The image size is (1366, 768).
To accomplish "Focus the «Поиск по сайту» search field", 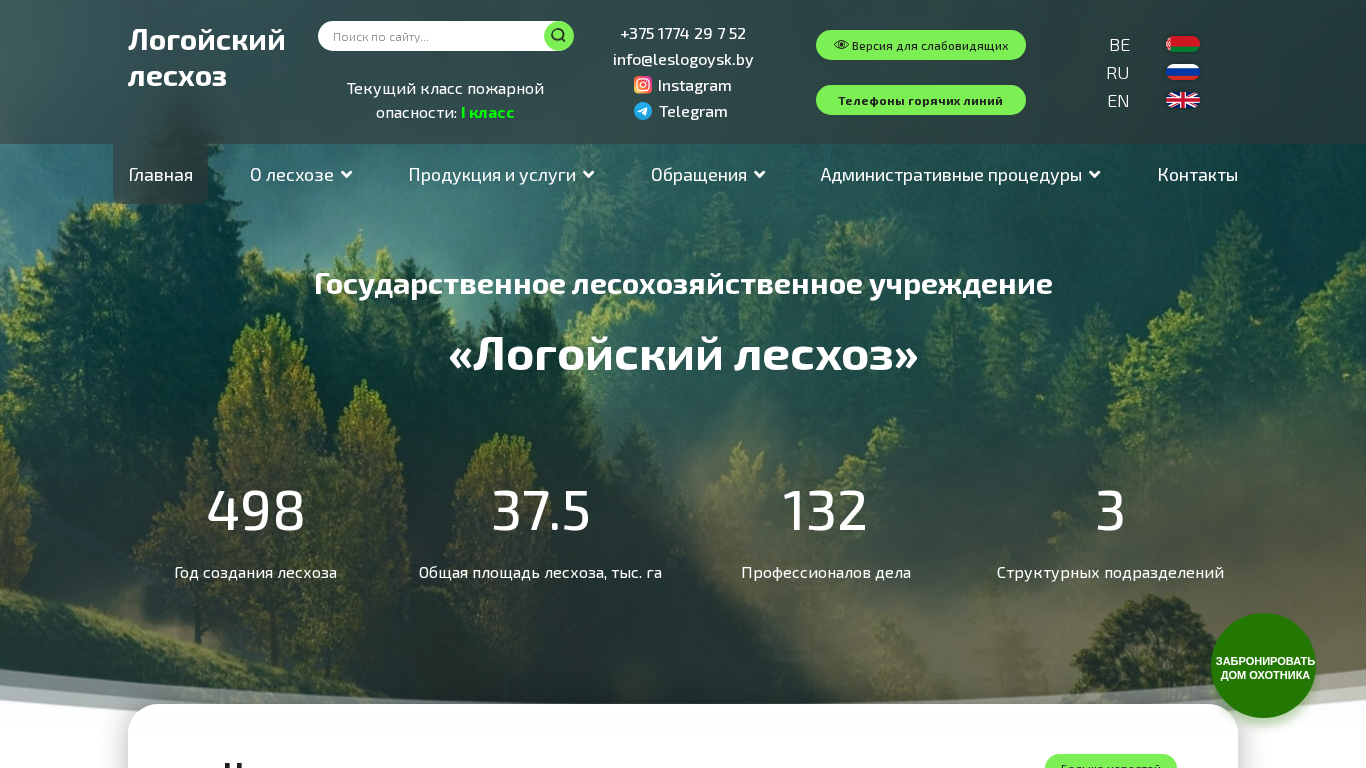I will coord(432,36).
